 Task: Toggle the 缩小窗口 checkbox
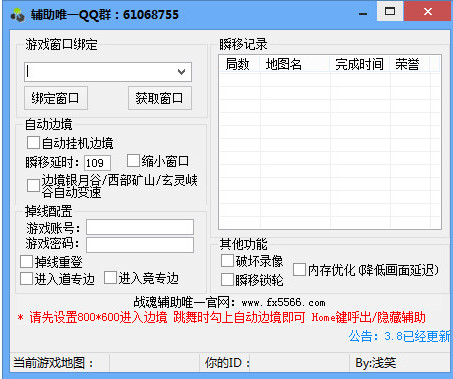(x=133, y=161)
